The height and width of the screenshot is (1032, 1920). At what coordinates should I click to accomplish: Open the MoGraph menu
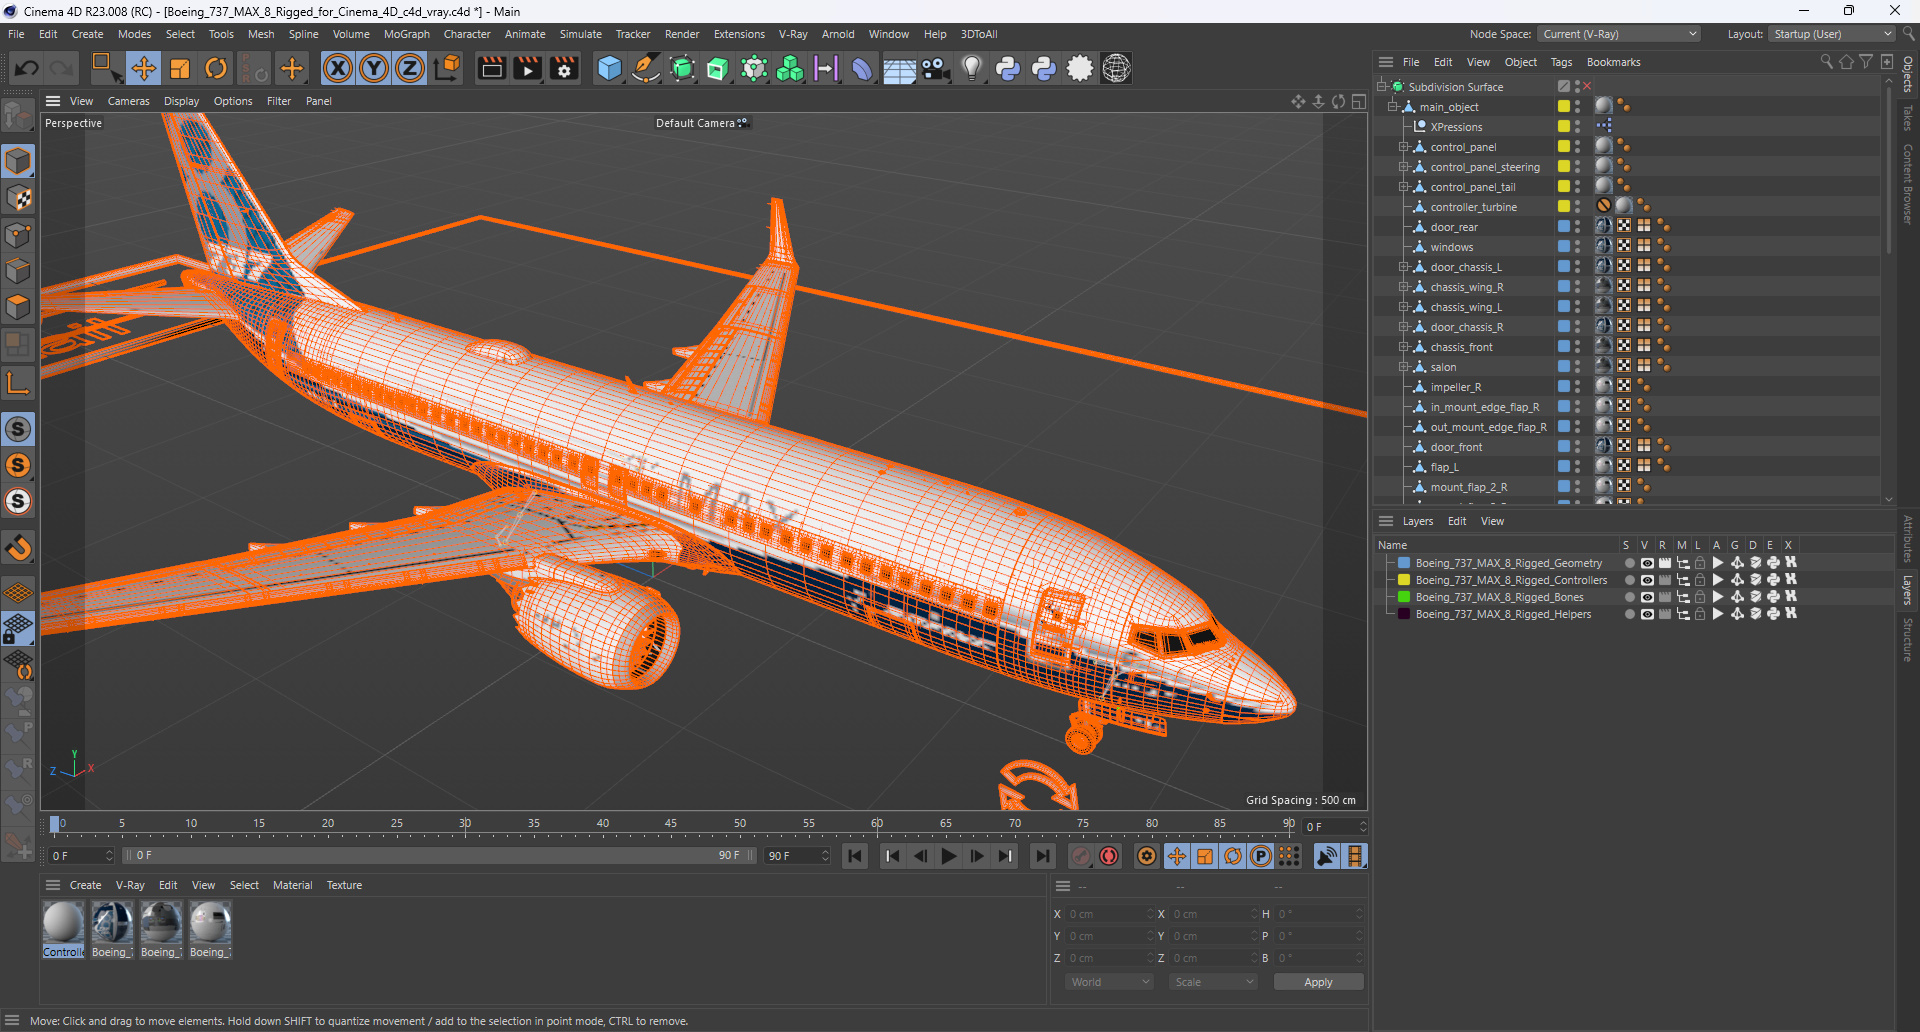click(x=406, y=34)
